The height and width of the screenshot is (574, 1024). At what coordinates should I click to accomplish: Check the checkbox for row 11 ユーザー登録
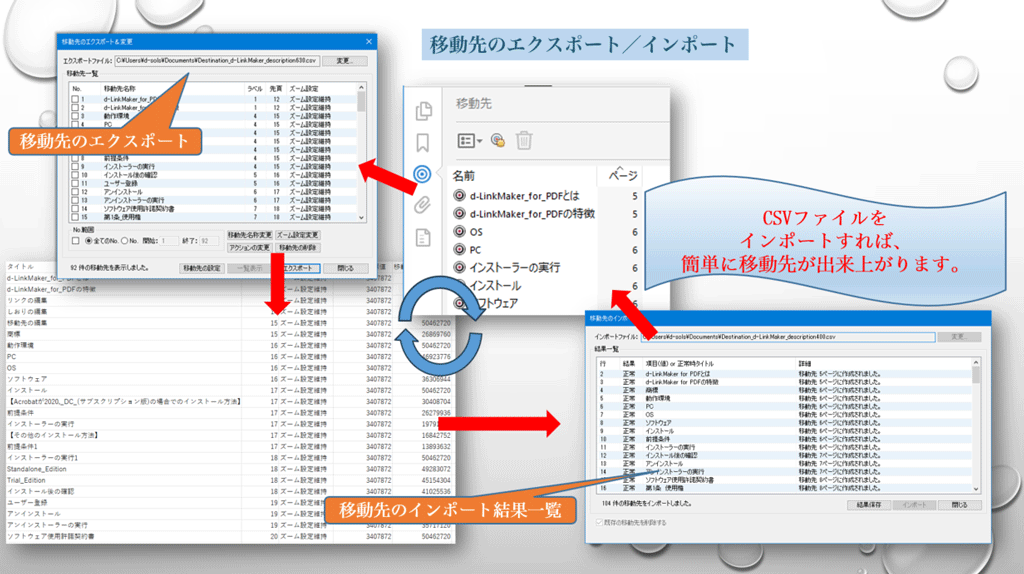click(76, 183)
